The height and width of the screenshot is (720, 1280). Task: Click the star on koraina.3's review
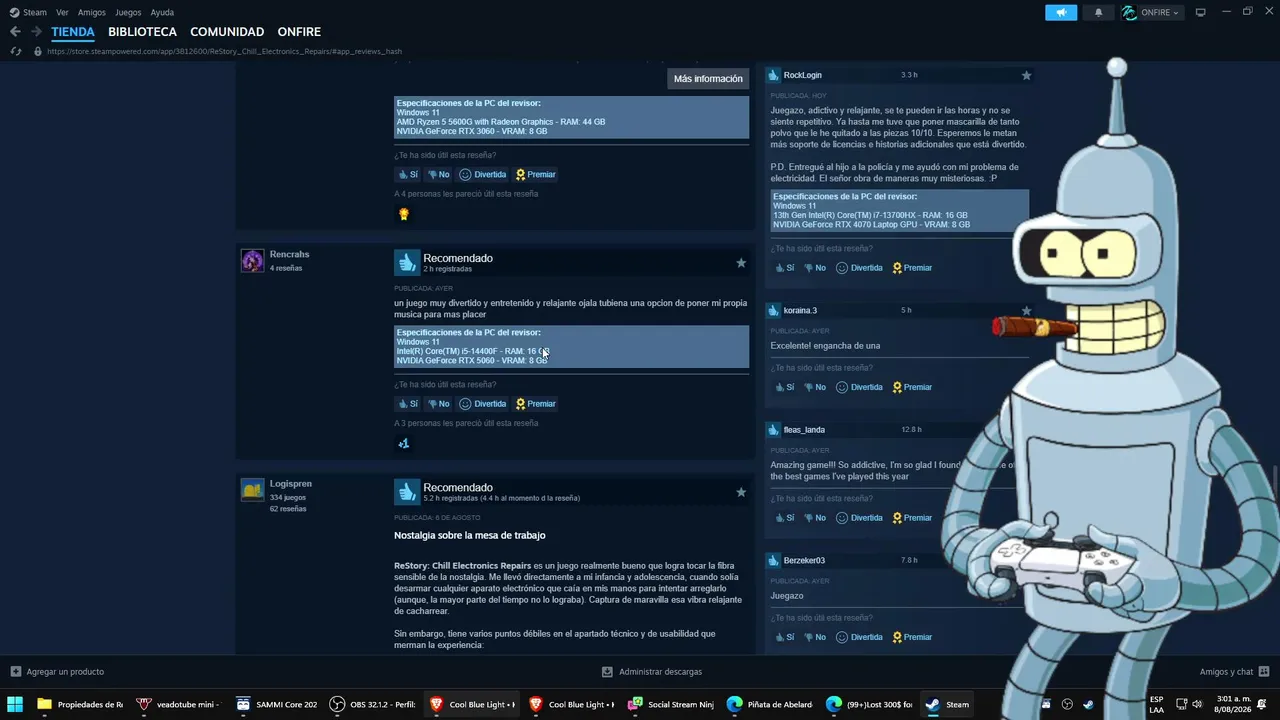1026,310
